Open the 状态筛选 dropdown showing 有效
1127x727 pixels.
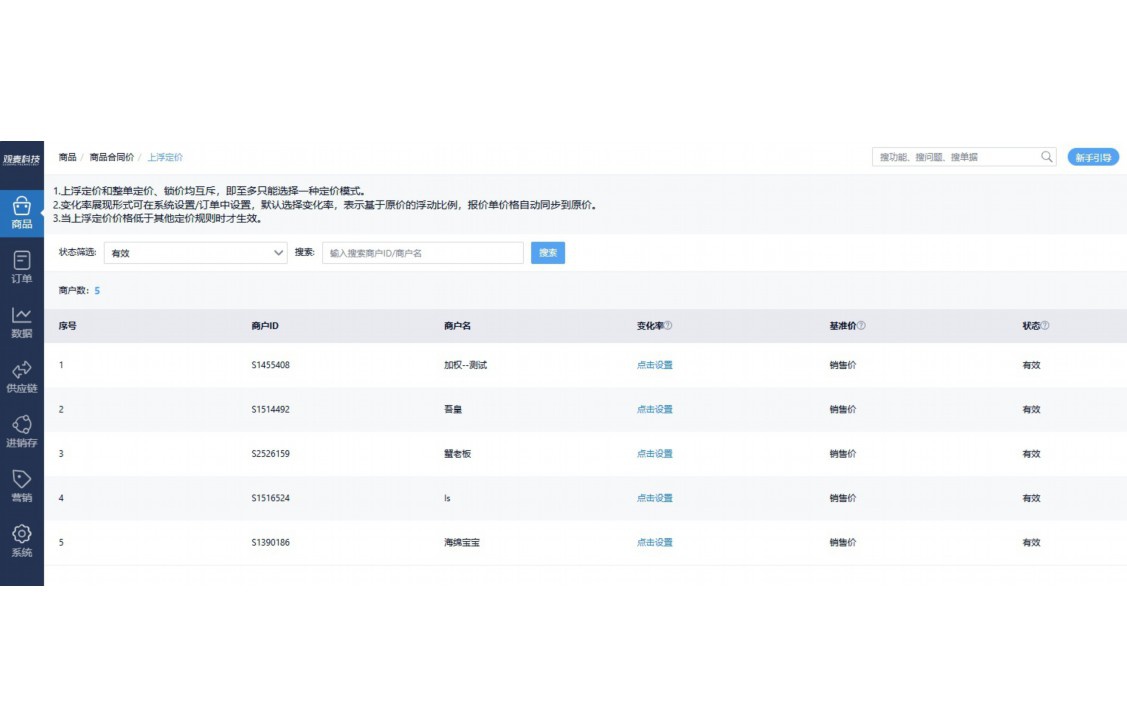point(196,253)
